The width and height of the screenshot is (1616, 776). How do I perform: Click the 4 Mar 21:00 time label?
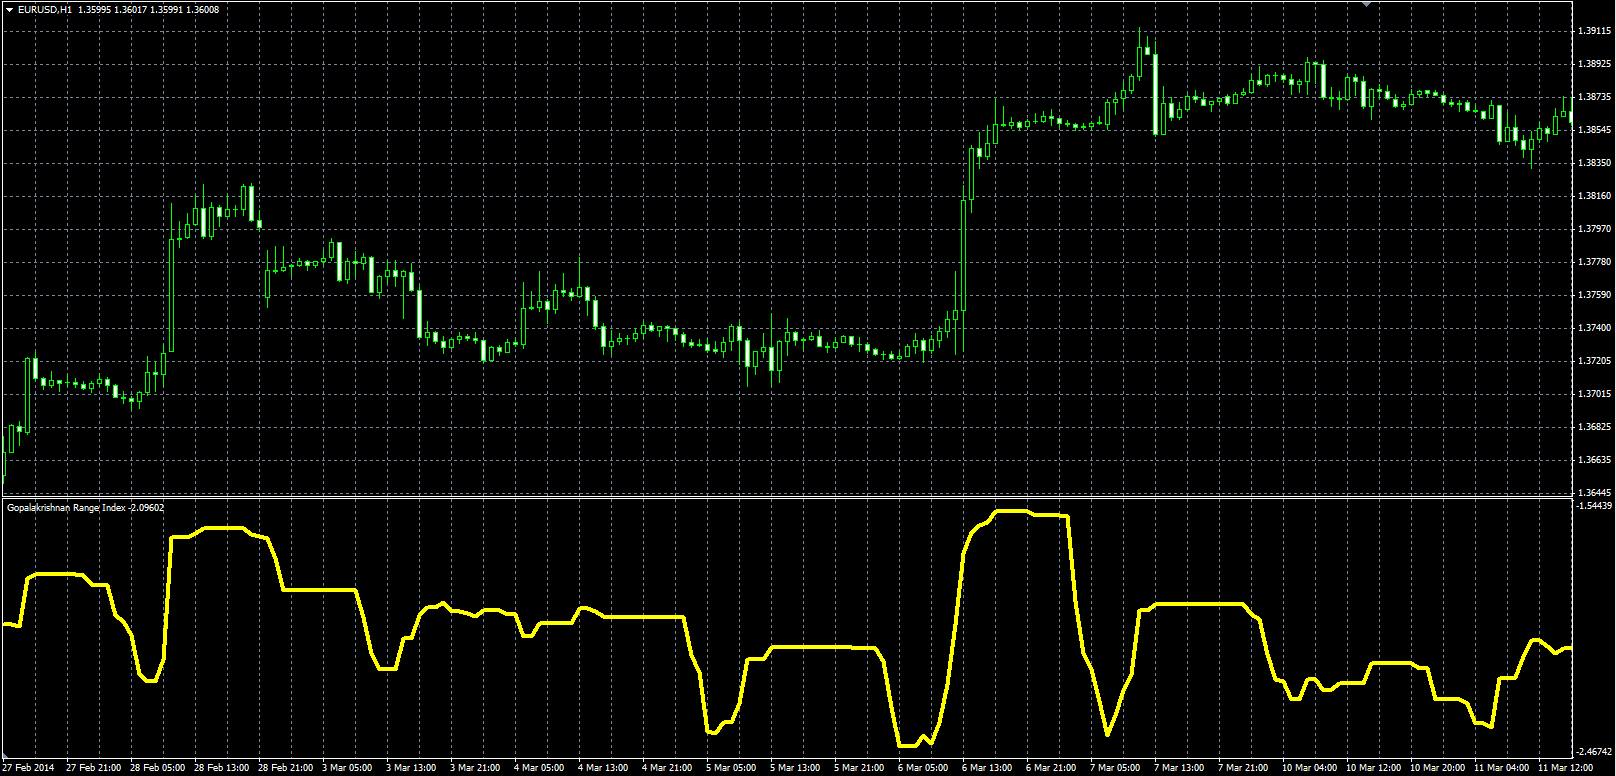(x=667, y=768)
